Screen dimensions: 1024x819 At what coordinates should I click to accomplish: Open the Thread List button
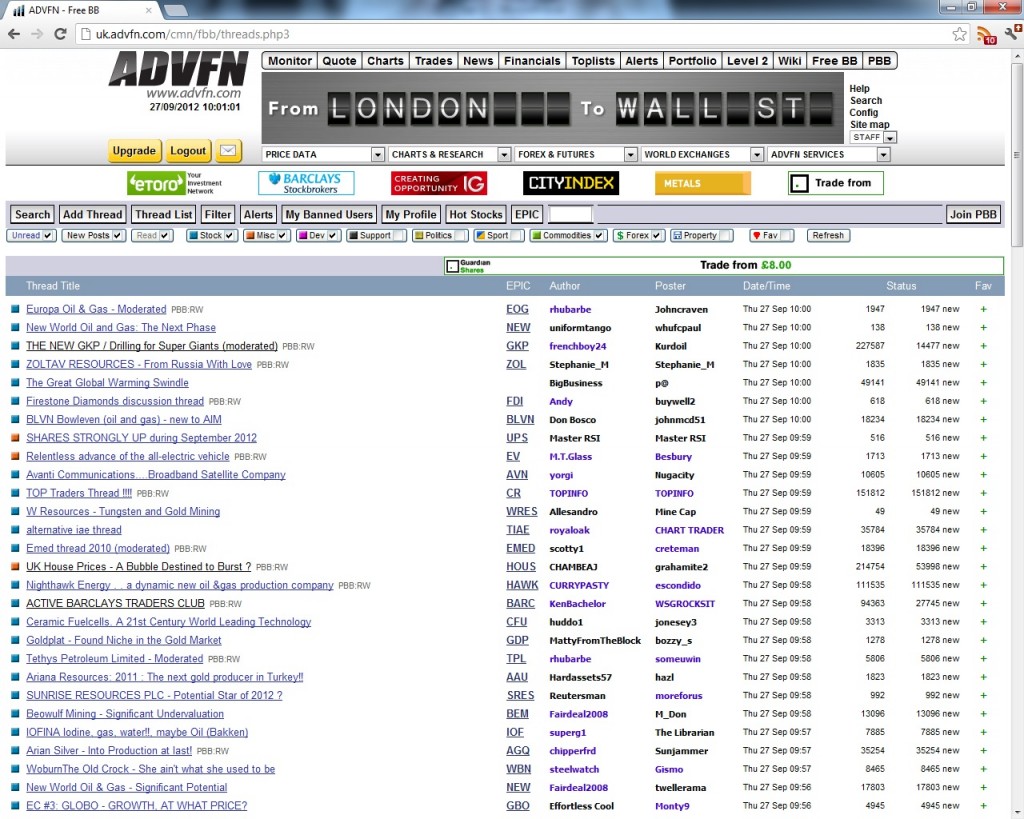point(164,214)
